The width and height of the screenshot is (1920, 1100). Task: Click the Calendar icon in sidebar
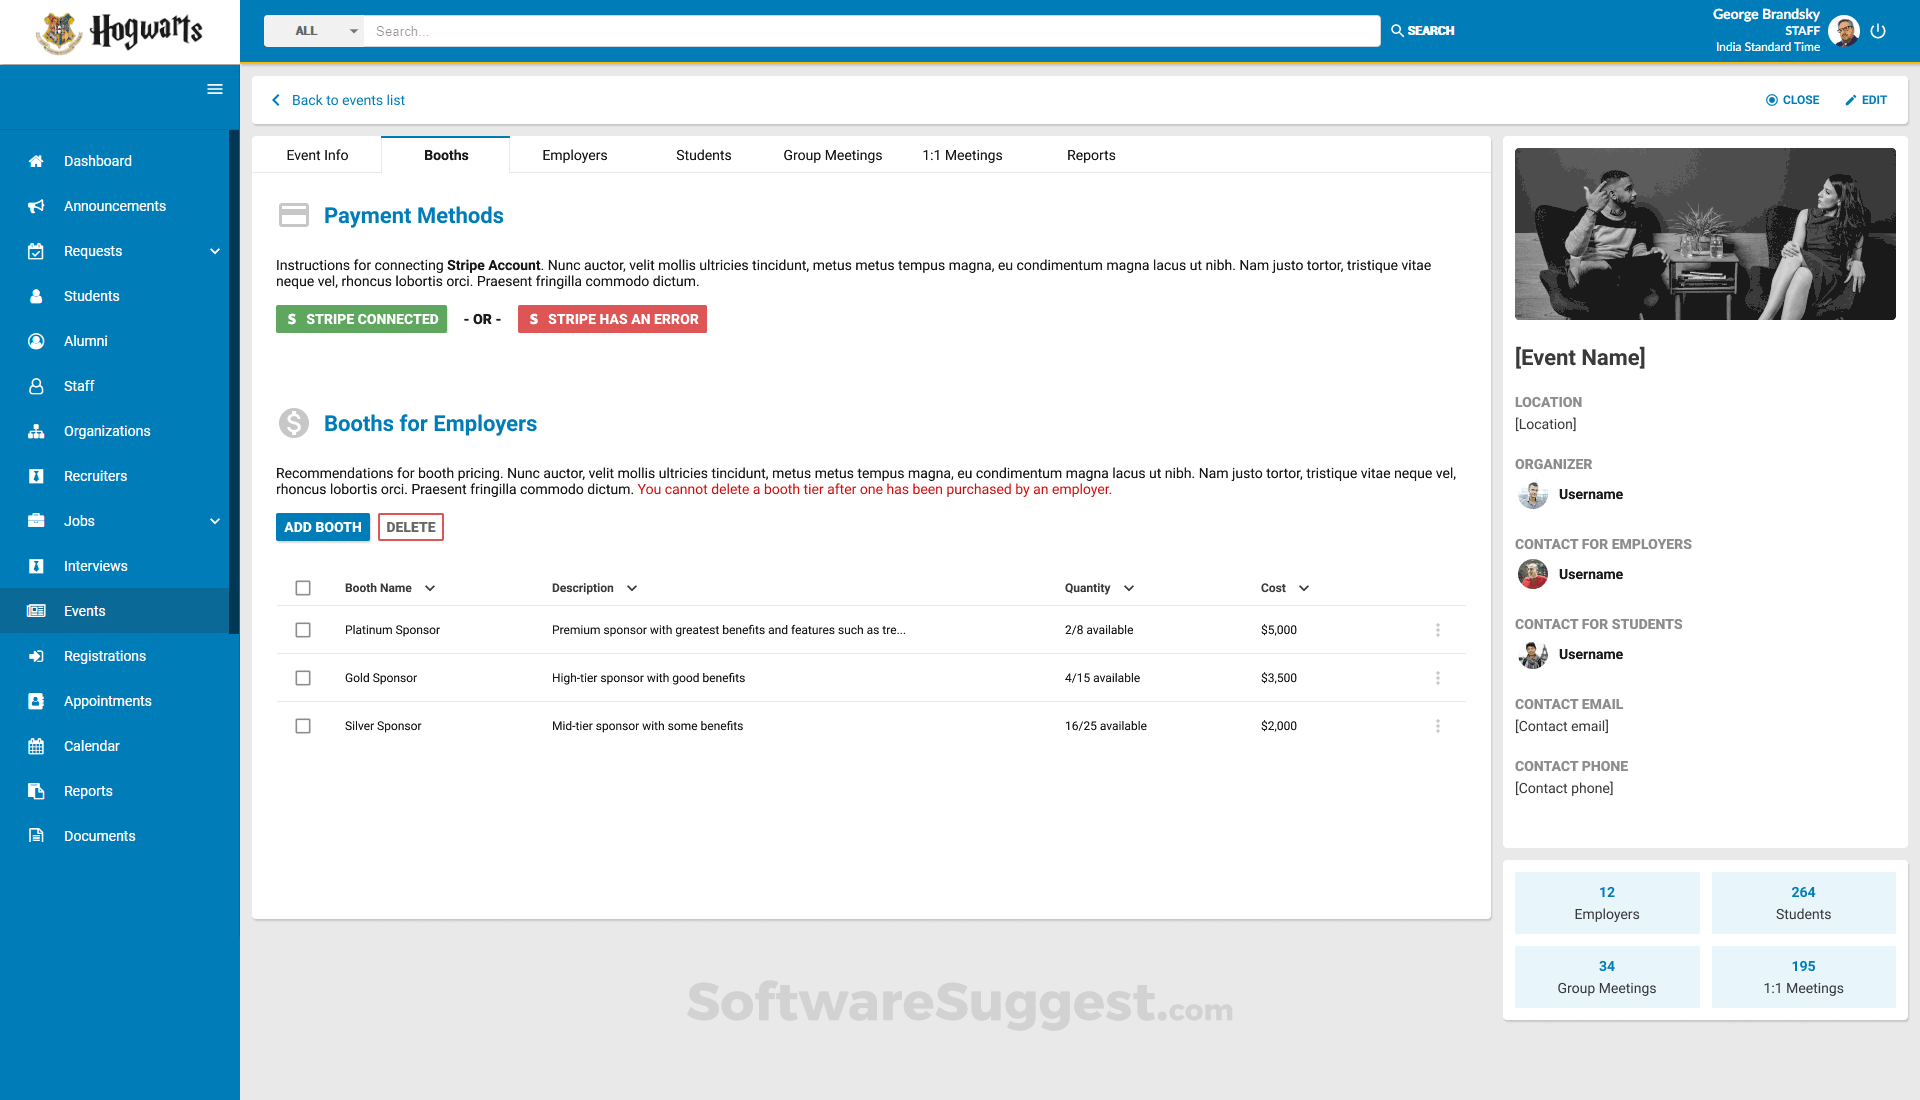pyautogui.click(x=36, y=746)
